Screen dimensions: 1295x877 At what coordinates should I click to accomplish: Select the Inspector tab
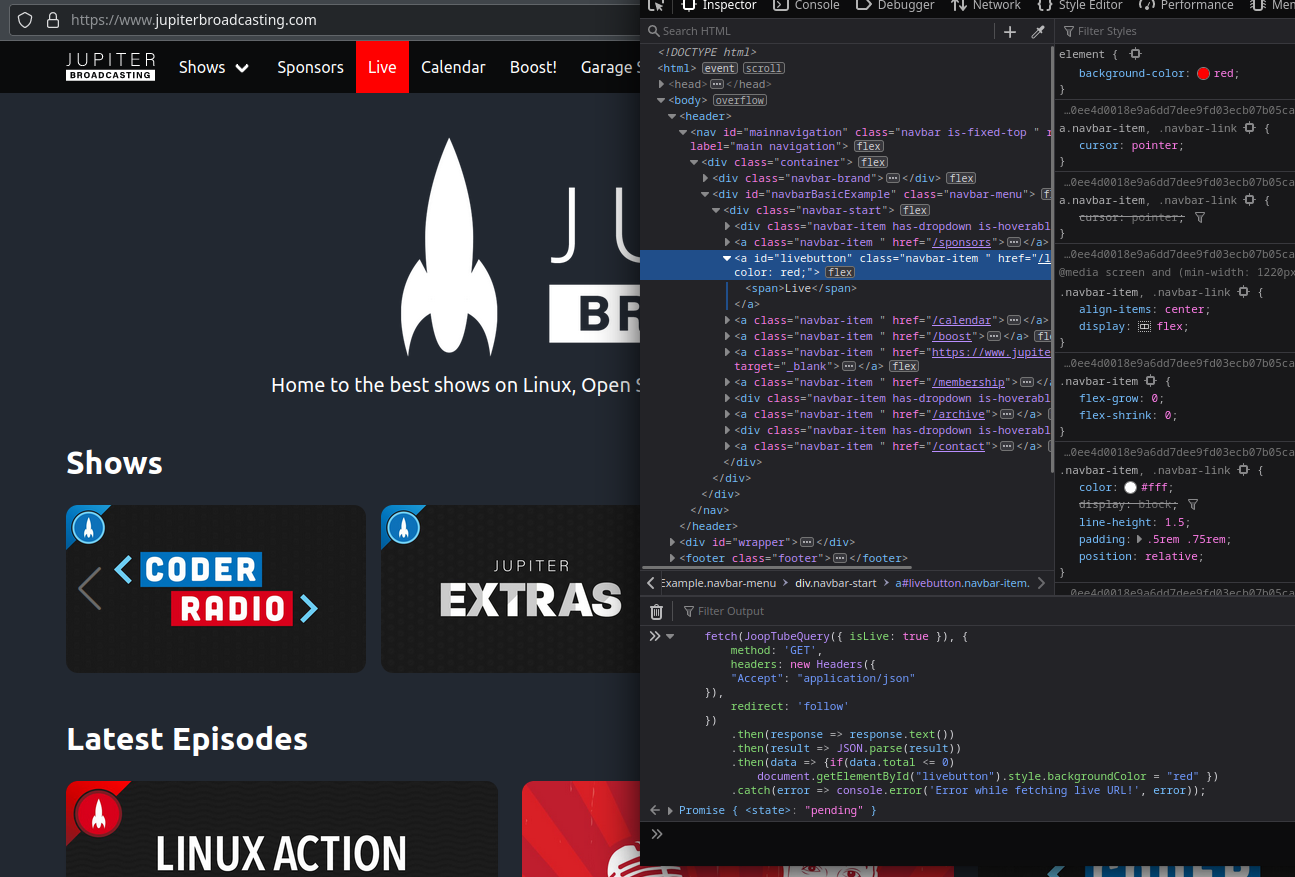pyautogui.click(x=720, y=6)
